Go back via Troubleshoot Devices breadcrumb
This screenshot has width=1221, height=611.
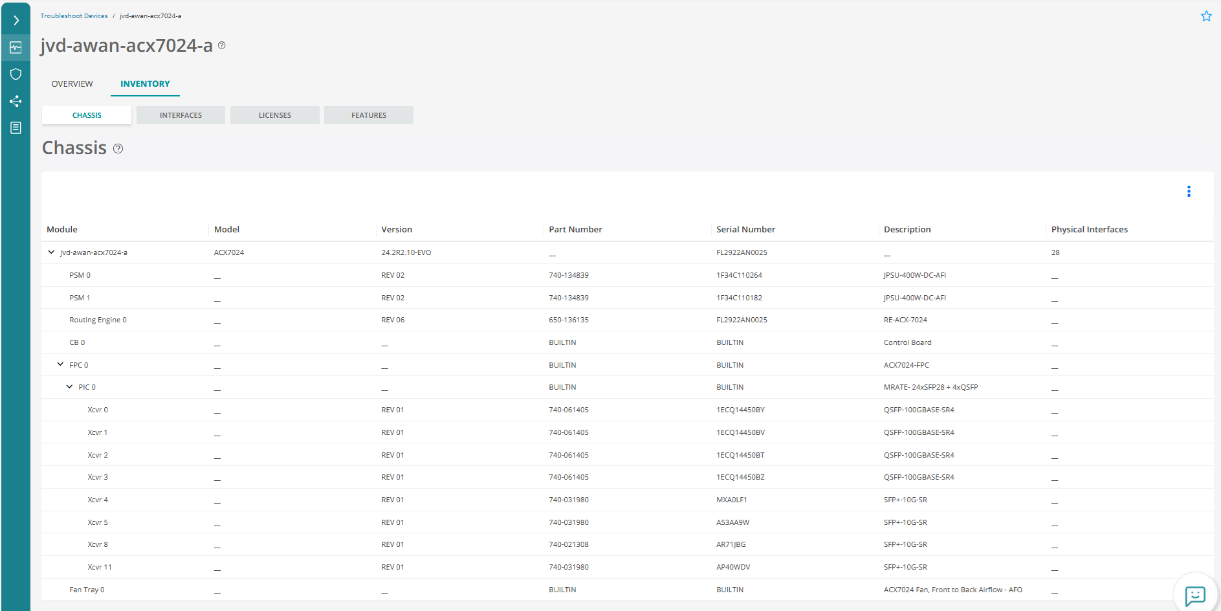74,16
